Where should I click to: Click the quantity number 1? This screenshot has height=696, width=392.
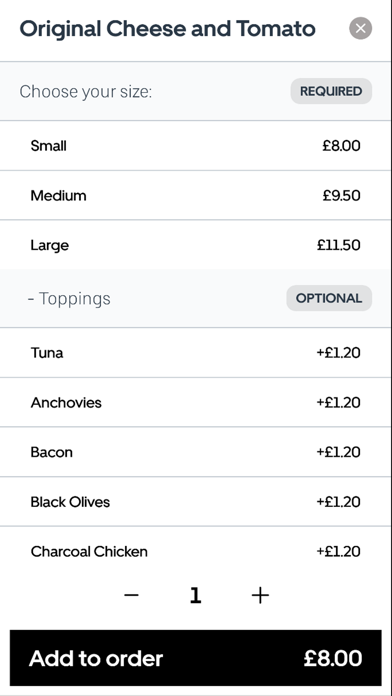[195, 595]
